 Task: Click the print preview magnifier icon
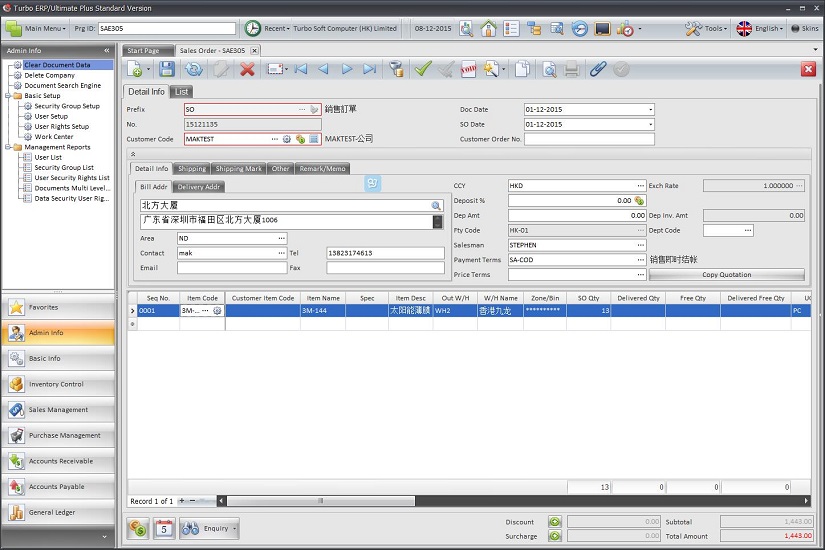[549, 69]
